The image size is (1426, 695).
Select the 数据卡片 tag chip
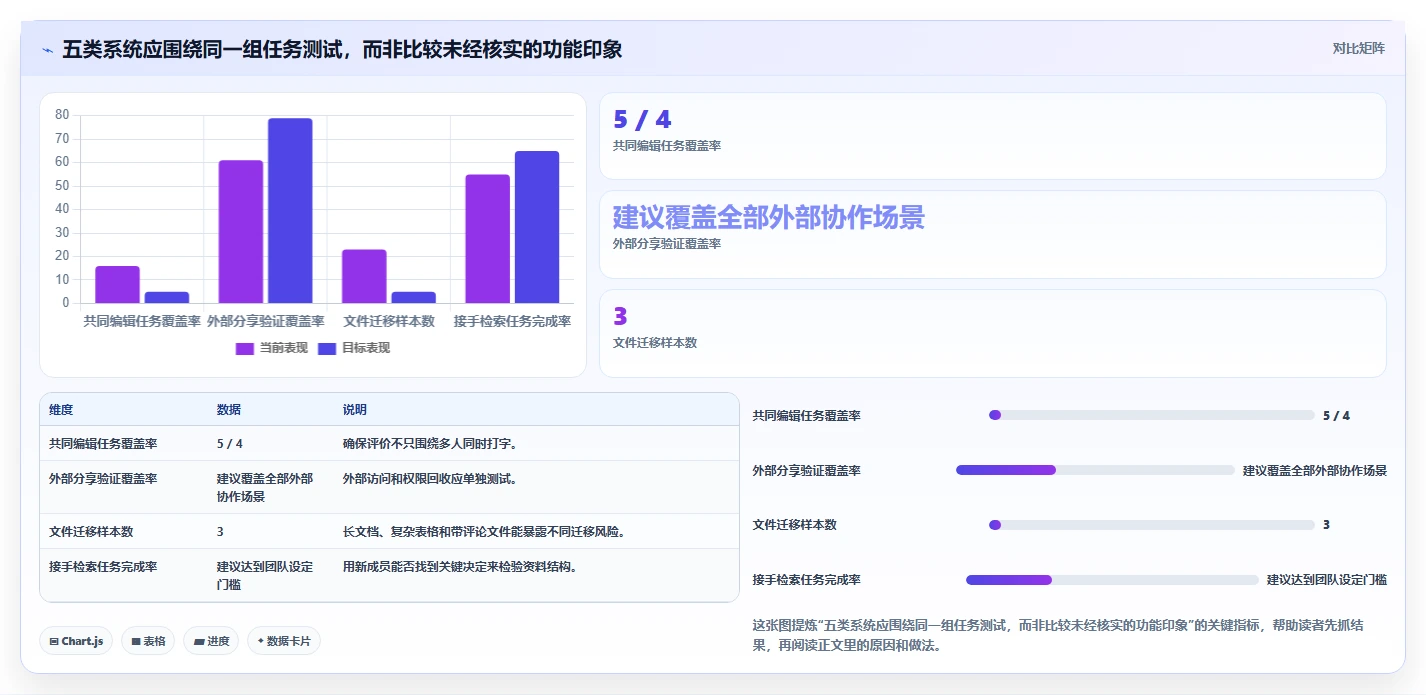(x=284, y=641)
